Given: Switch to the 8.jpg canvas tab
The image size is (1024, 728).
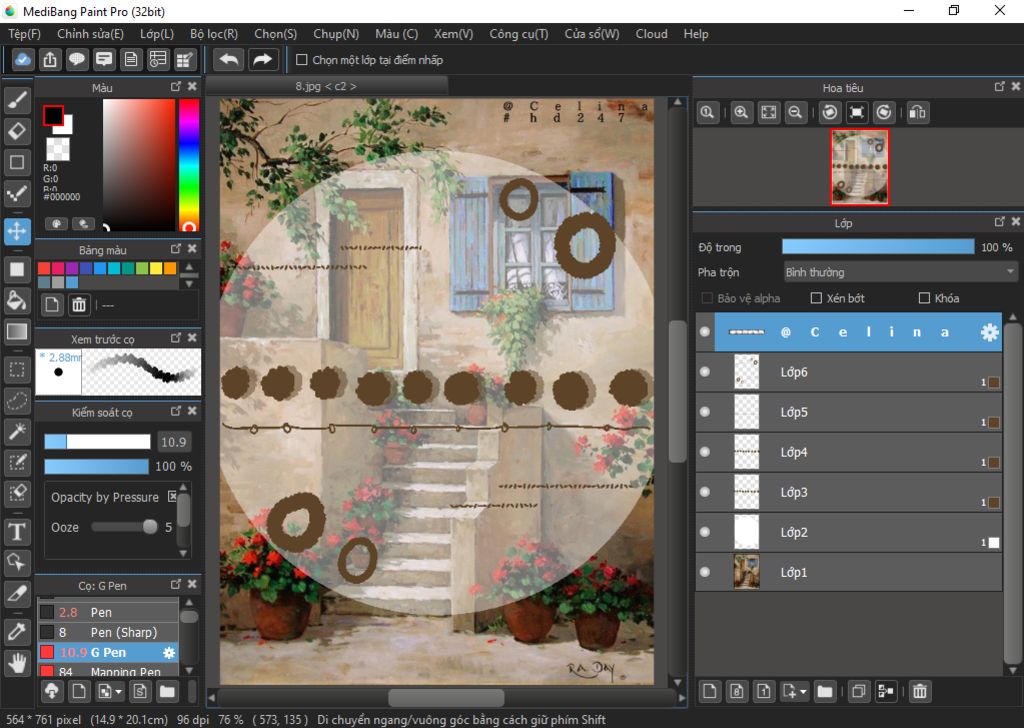Looking at the screenshot, I should (x=326, y=86).
